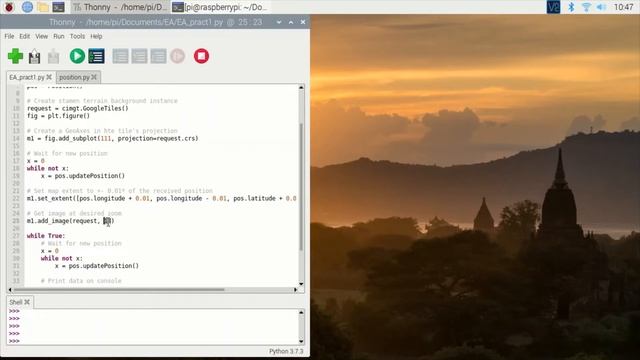Switch to pi@raspberrypi terminal in taskbar
This screenshot has width=640, height=360.
[220, 7]
